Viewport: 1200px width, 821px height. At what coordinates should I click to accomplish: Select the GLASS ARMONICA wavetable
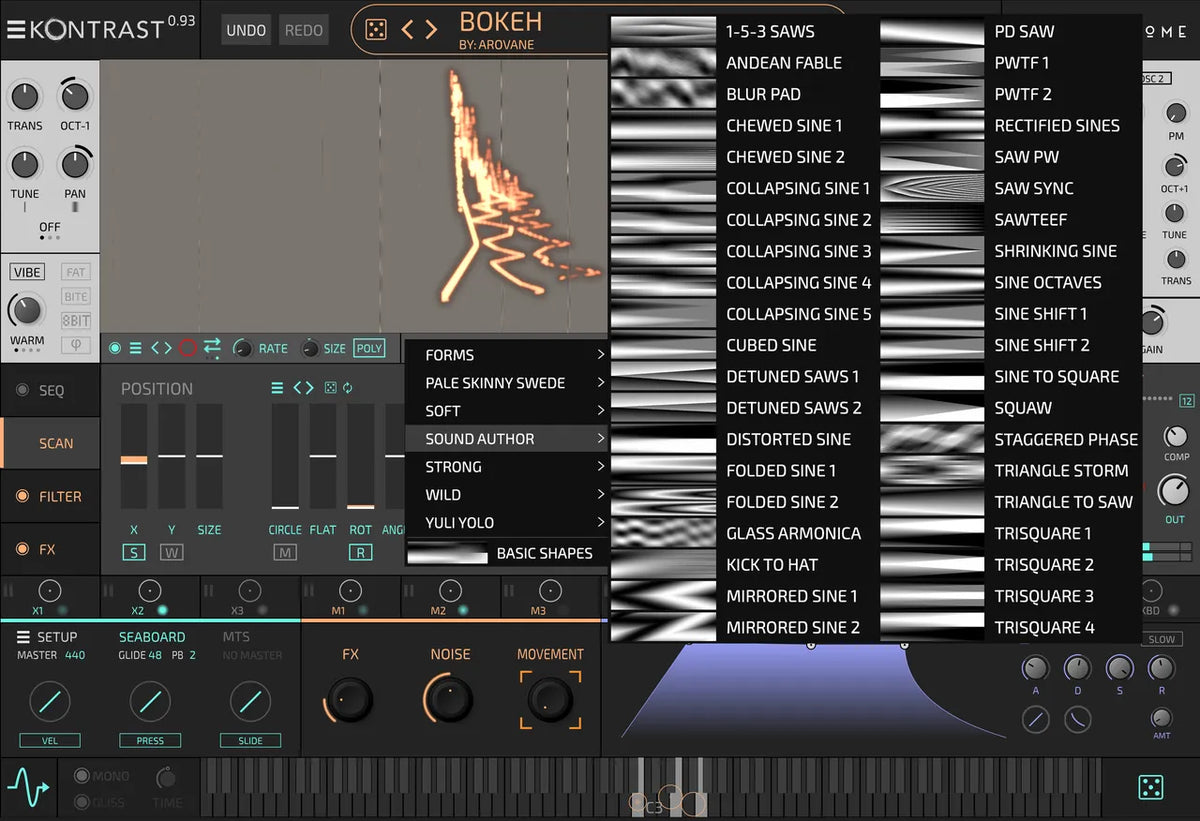coord(793,533)
